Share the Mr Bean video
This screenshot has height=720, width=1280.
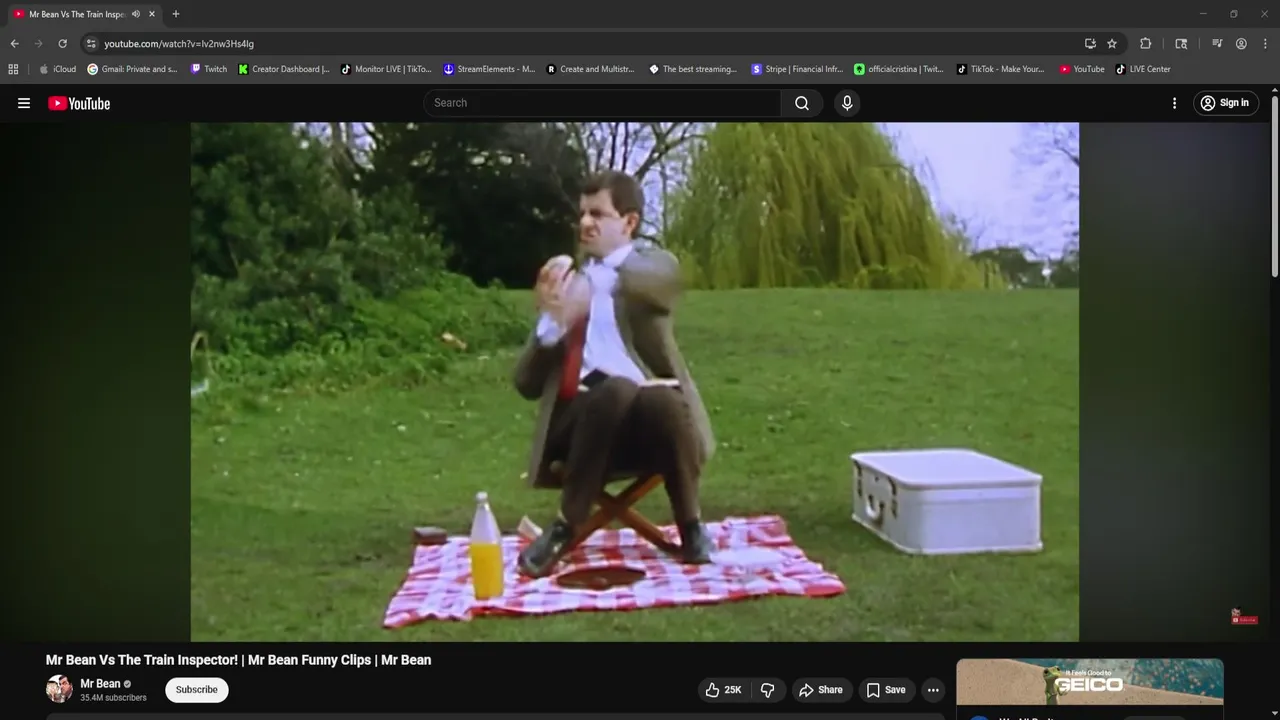point(820,690)
